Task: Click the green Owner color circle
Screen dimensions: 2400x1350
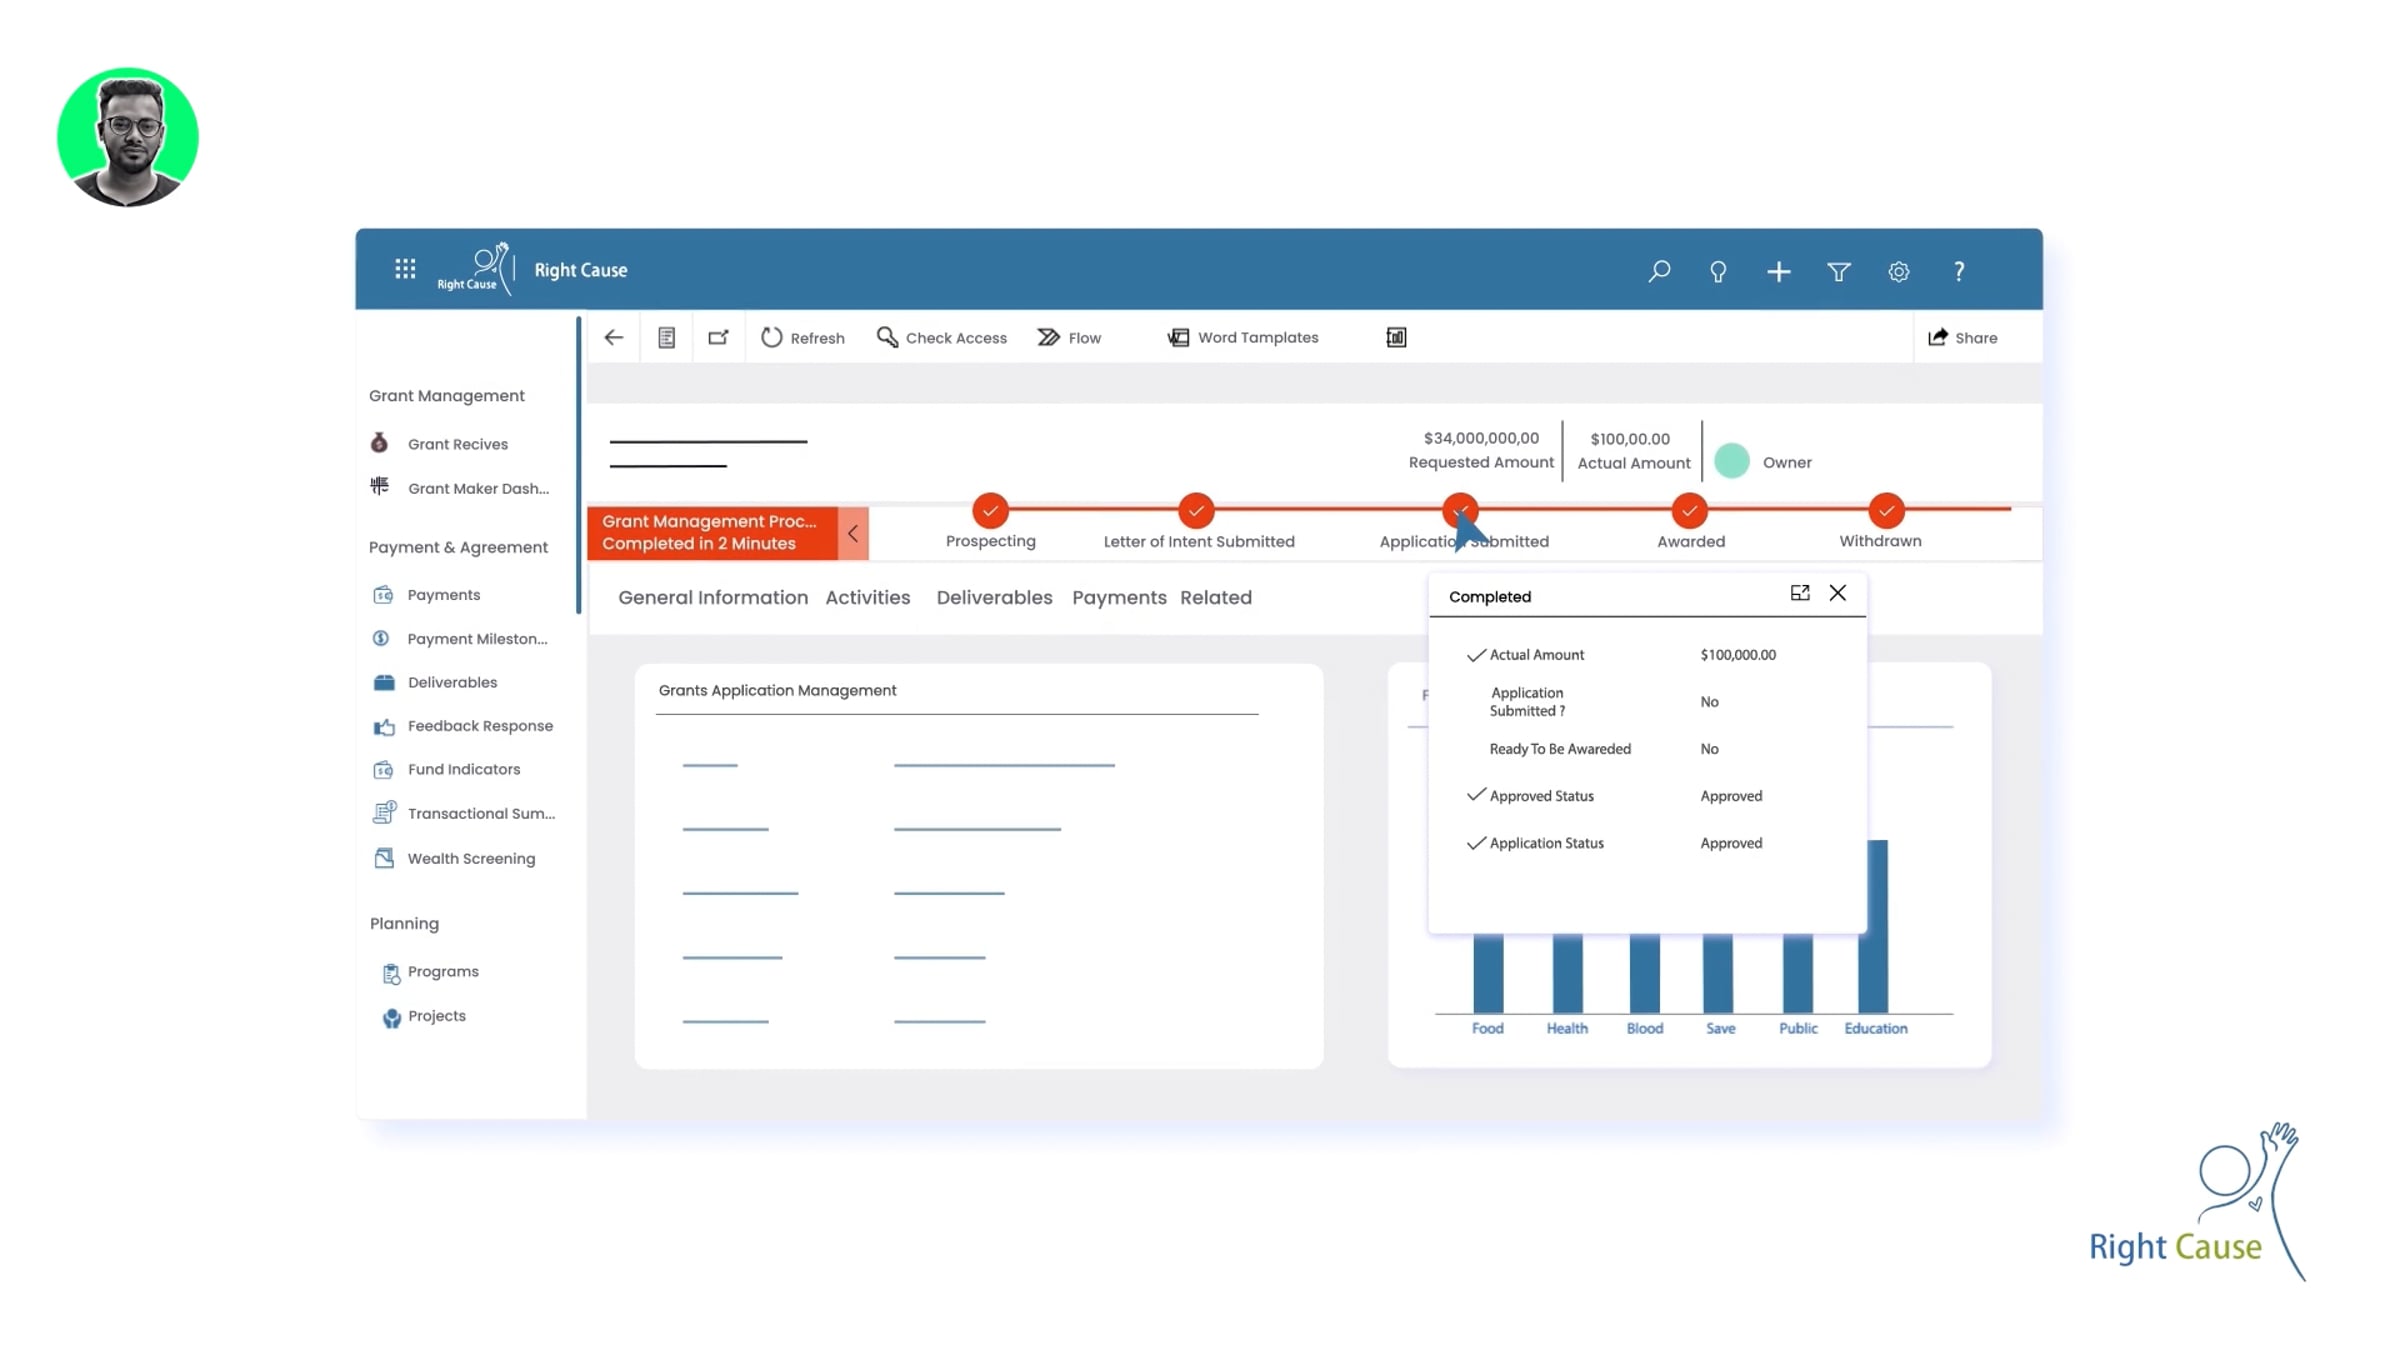Action: tap(1732, 461)
